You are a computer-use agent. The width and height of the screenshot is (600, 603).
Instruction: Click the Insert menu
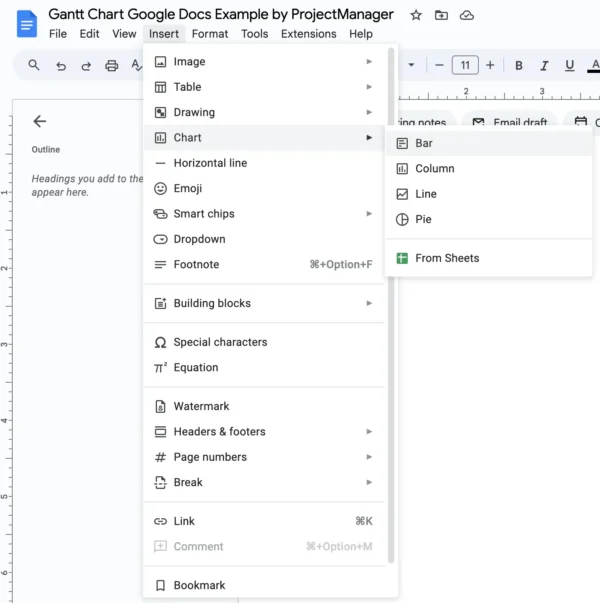pos(164,34)
